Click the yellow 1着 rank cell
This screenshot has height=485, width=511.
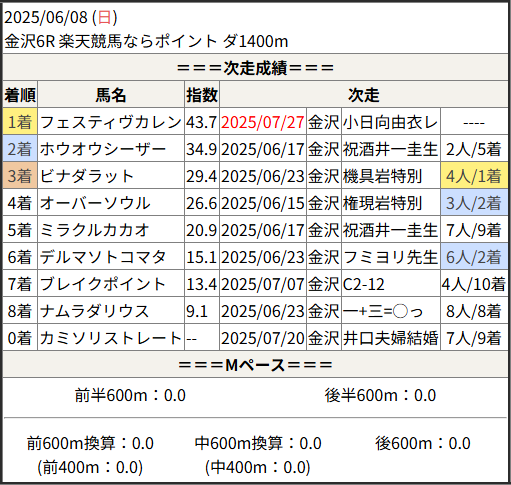[20, 122]
